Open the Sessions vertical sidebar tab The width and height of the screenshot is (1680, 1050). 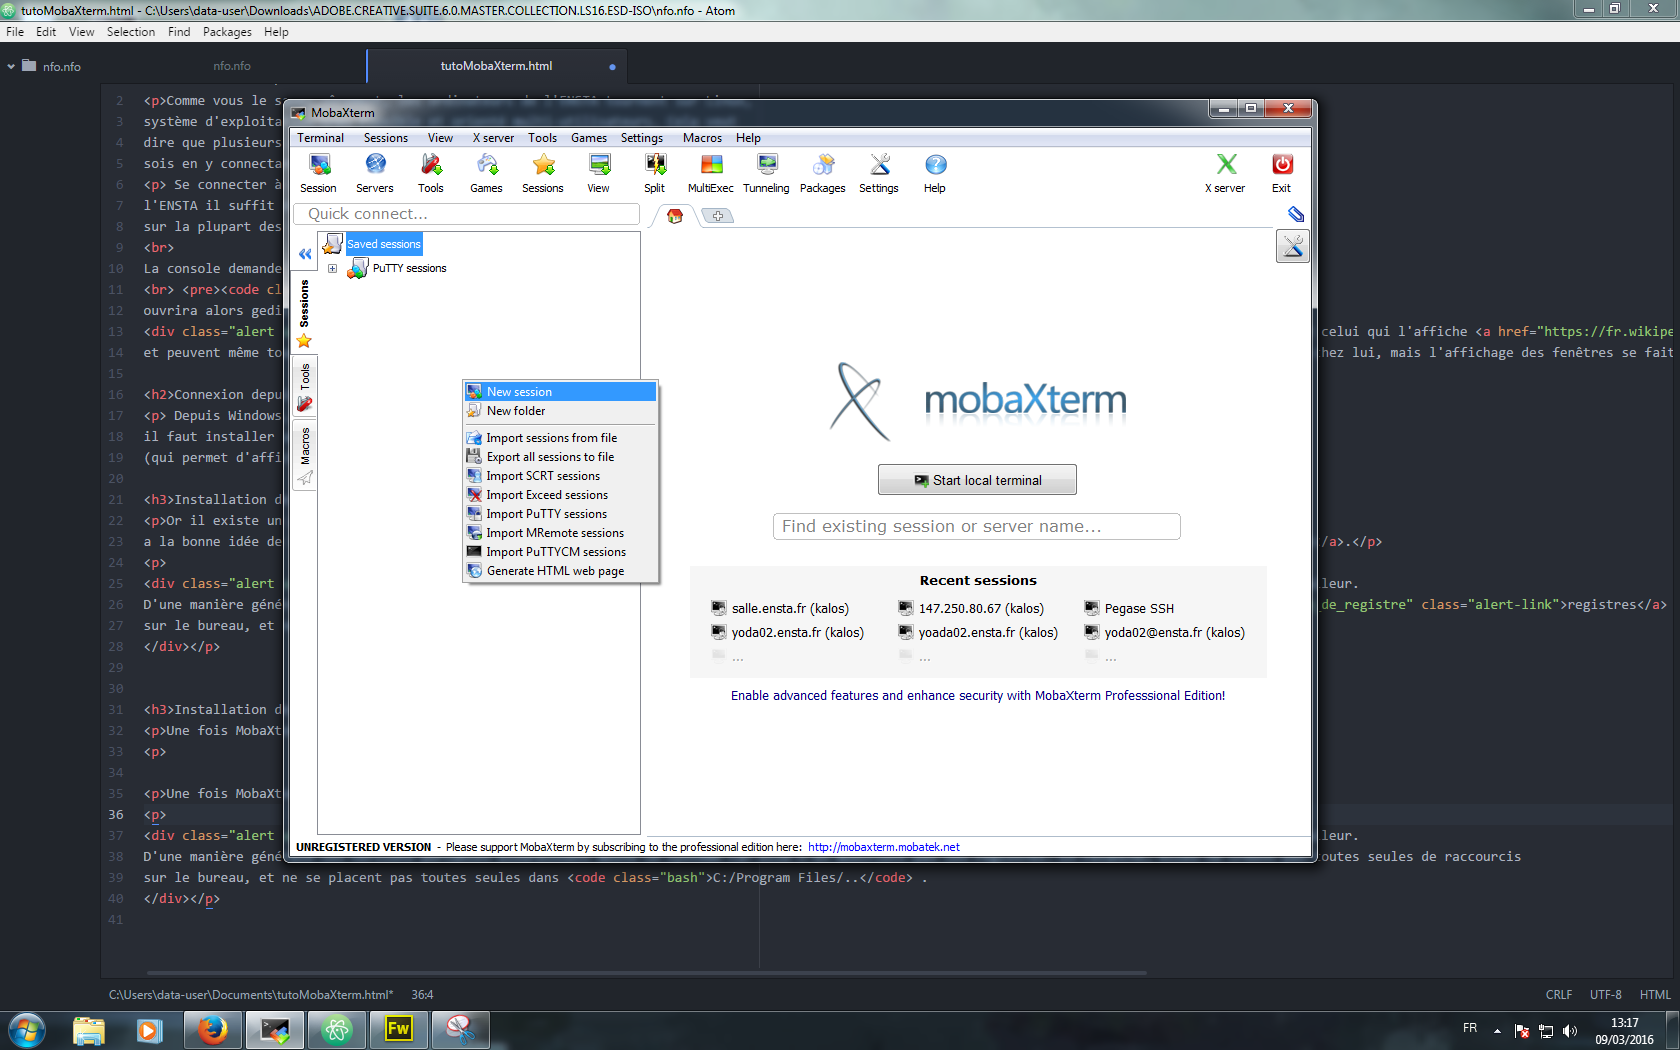[x=305, y=314]
